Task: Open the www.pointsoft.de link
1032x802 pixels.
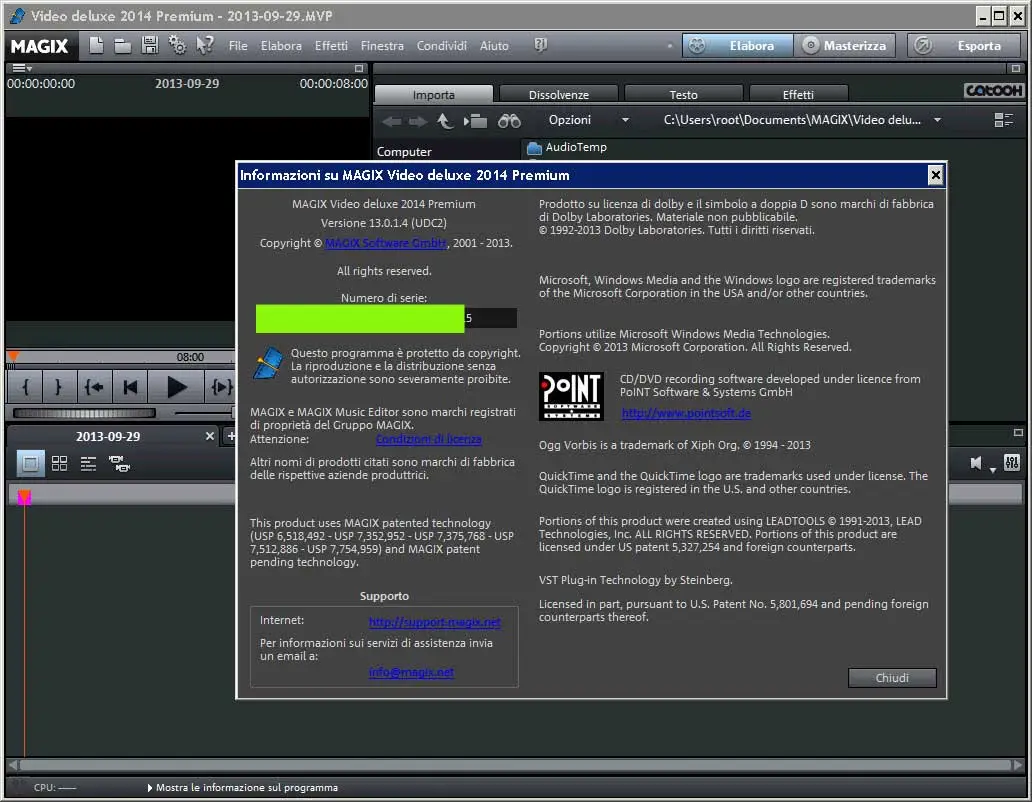Action: click(x=686, y=413)
